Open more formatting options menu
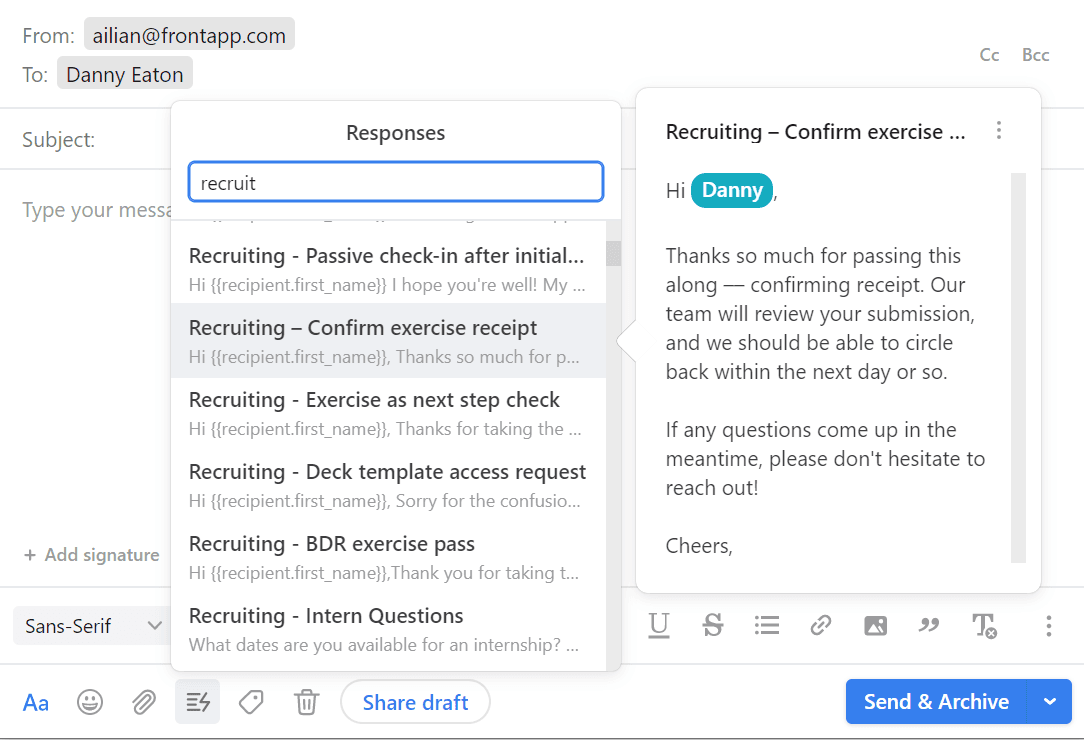Viewport: 1084px width, 740px height. pos(1049,625)
